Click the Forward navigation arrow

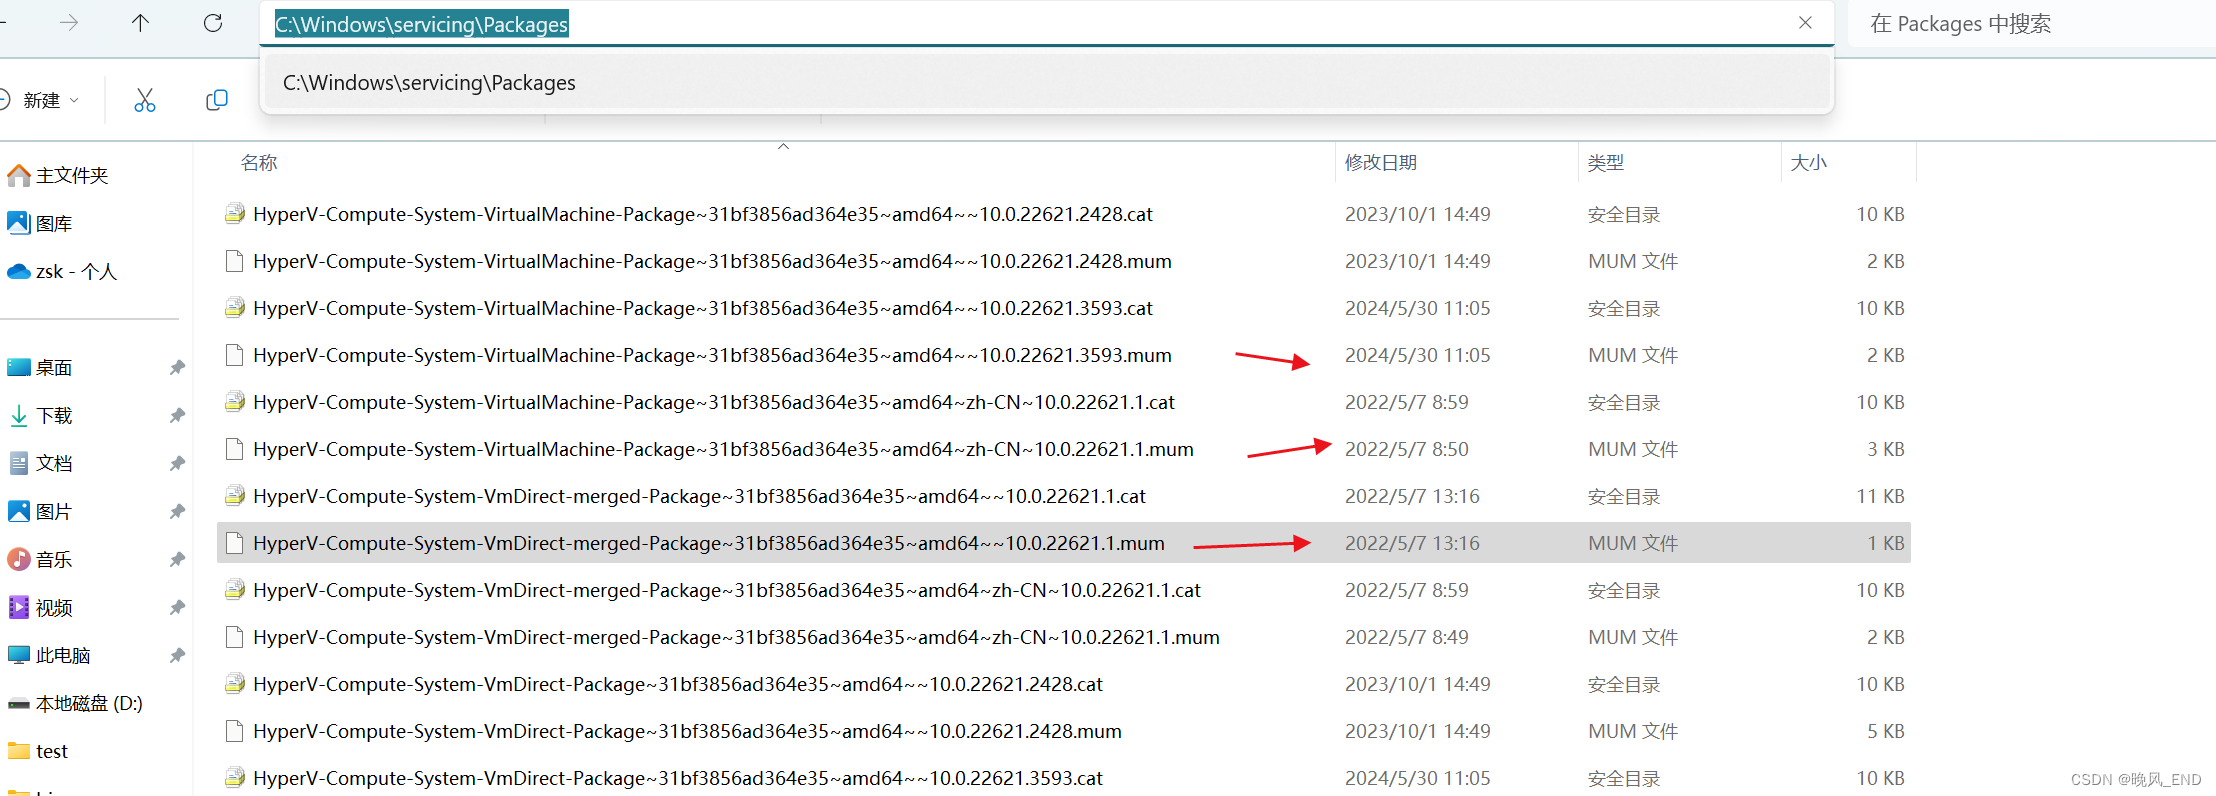69,23
